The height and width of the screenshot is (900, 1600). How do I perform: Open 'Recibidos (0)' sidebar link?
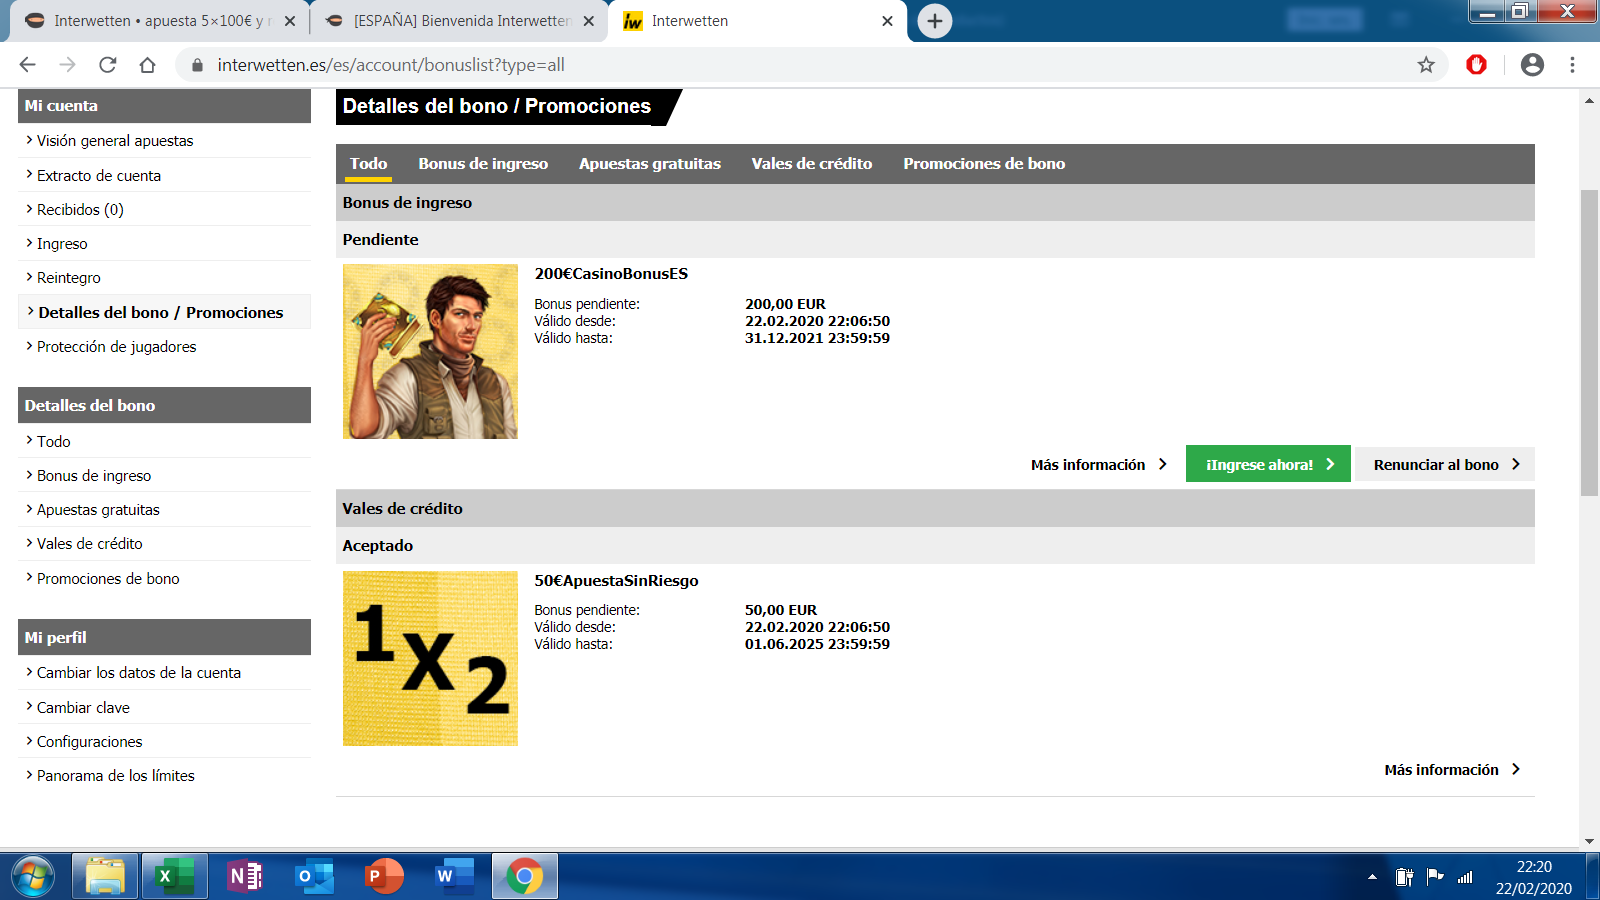point(80,210)
